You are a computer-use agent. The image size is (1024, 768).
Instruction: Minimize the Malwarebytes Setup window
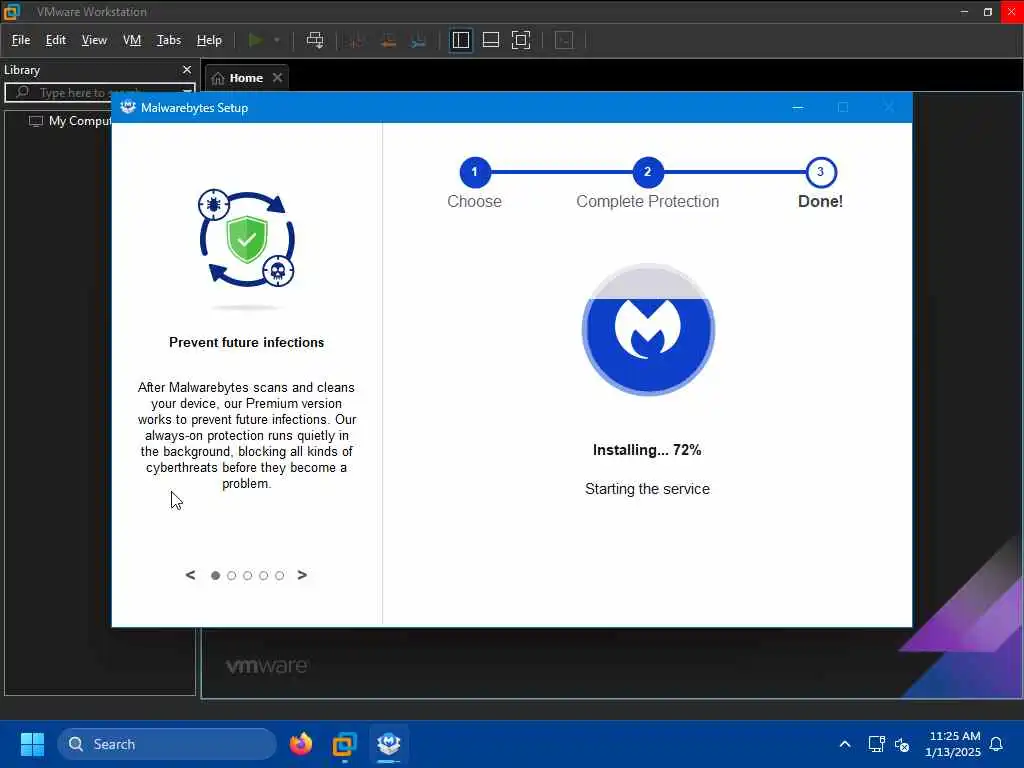[797, 107]
